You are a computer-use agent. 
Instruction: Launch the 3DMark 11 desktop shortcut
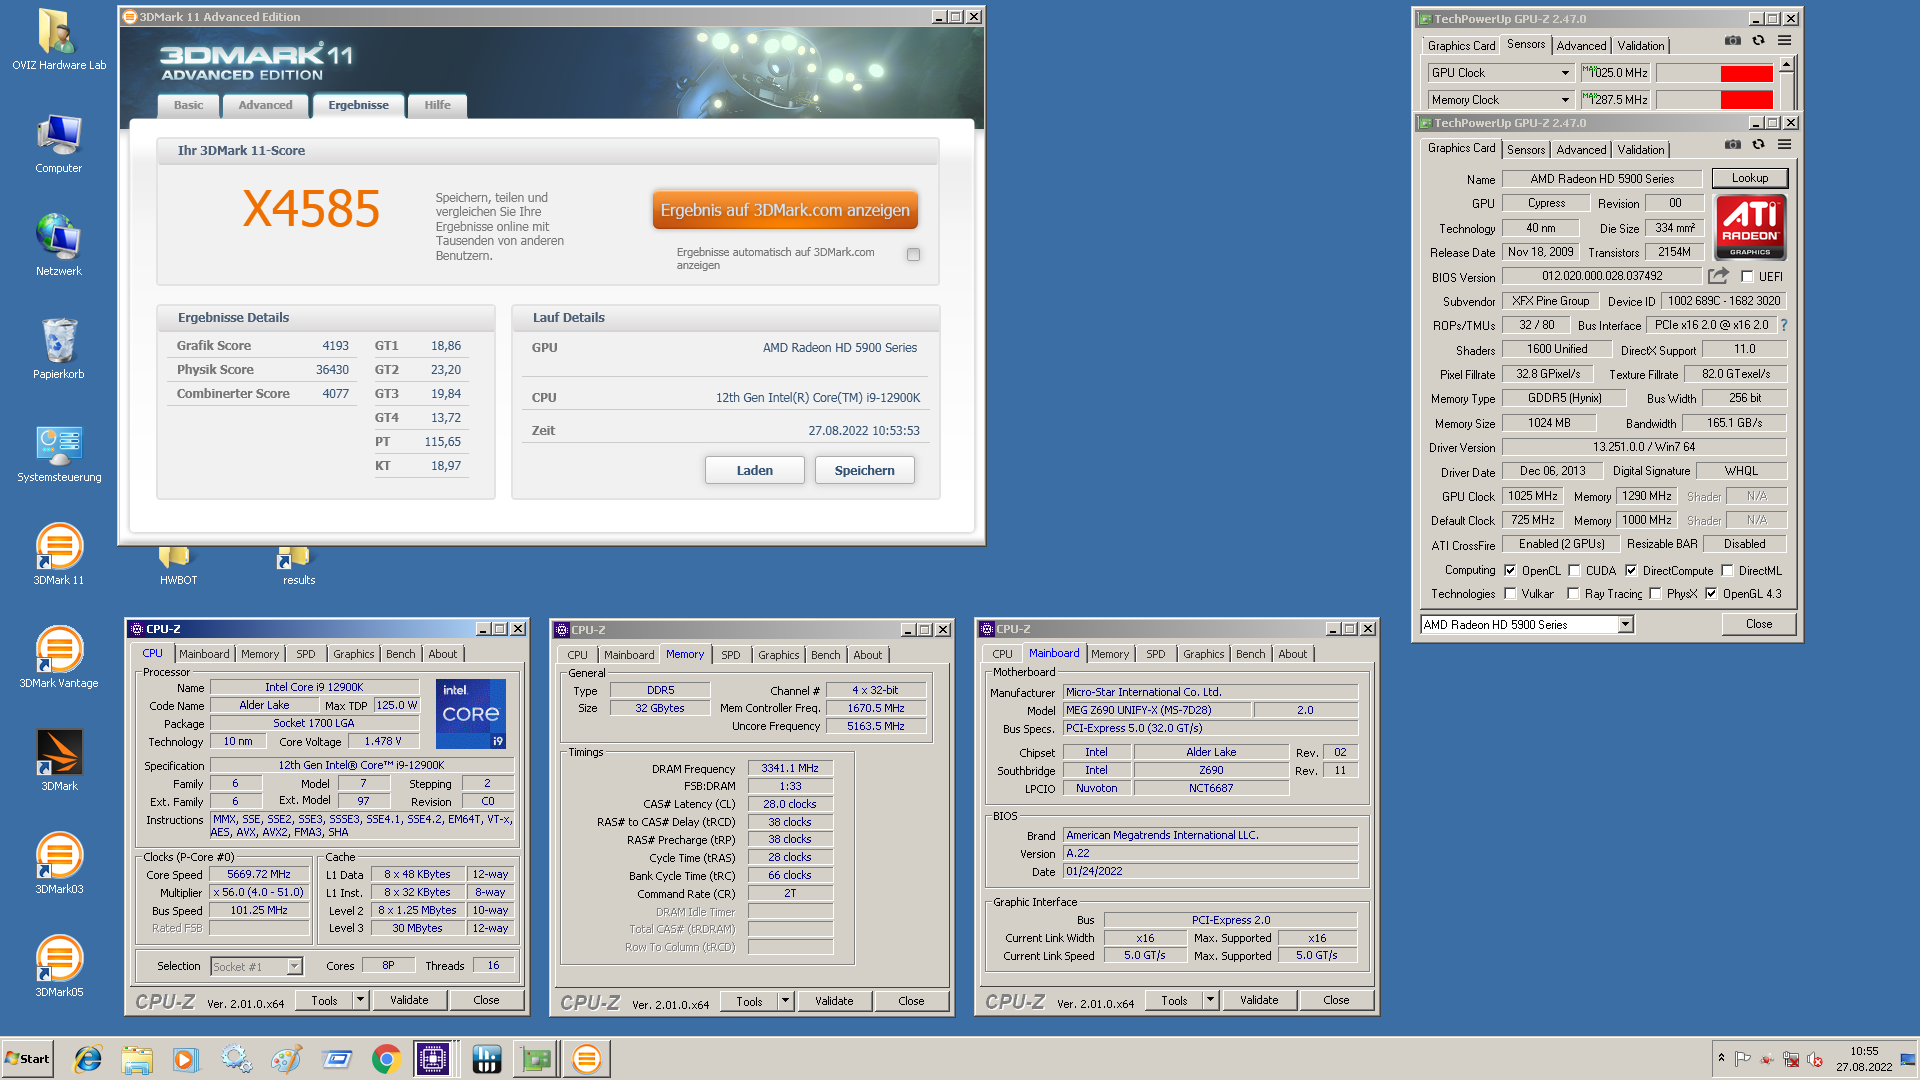[x=59, y=555]
